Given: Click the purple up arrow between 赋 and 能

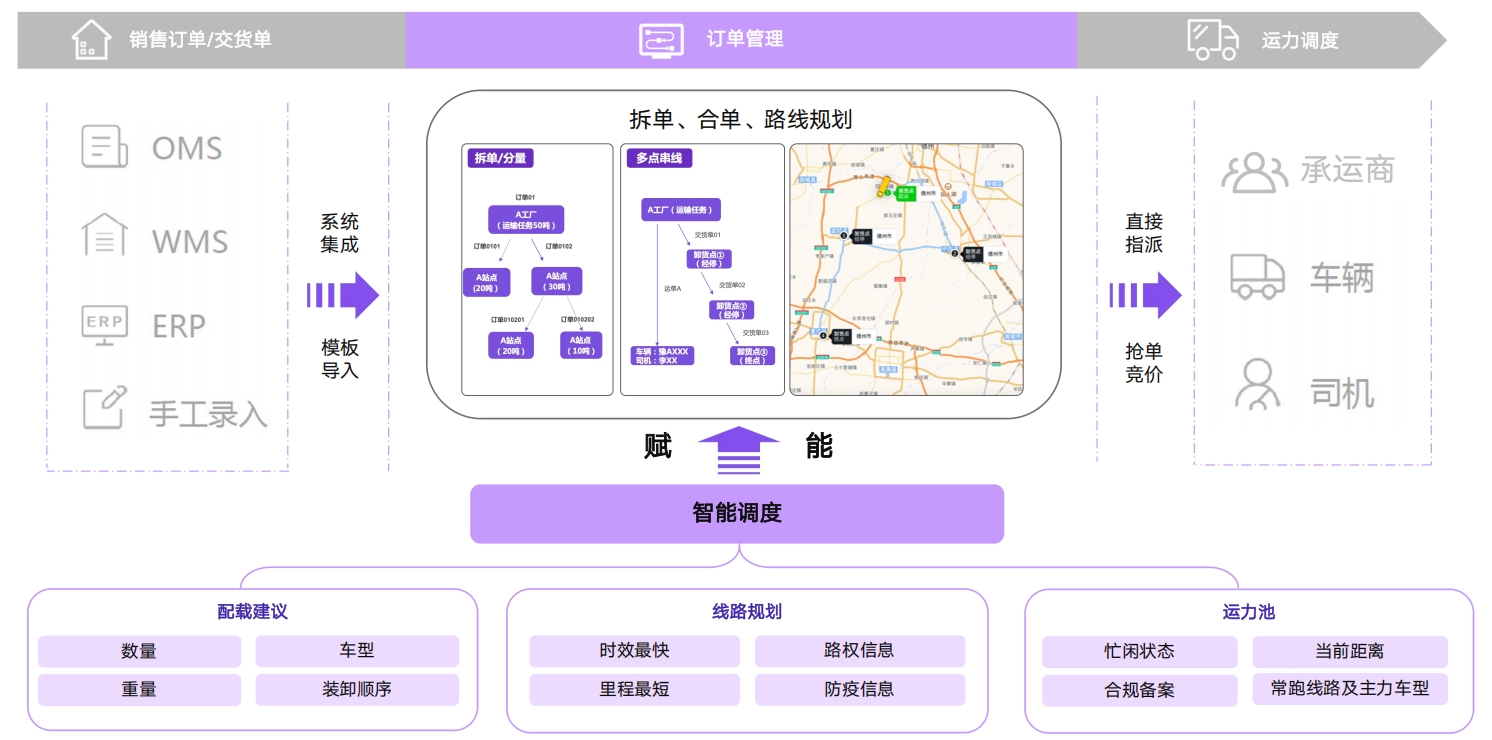Looking at the screenshot, I should 738,449.
